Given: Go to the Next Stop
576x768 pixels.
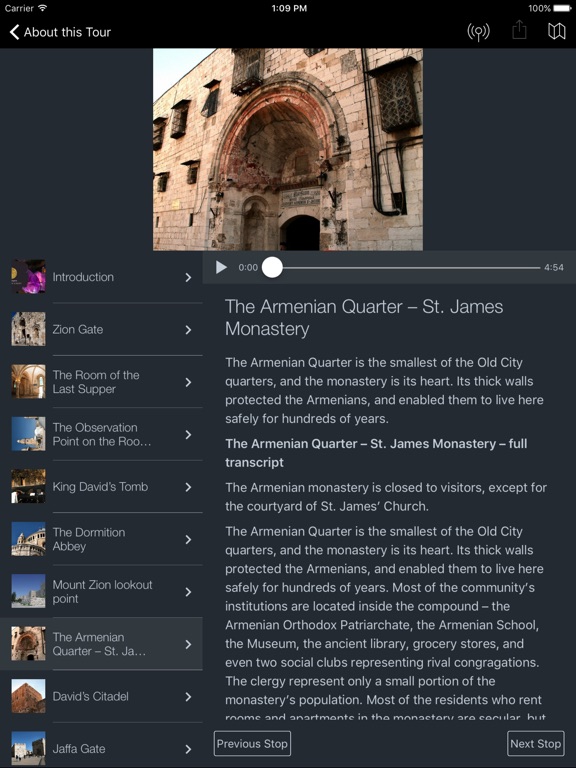Looking at the screenshot, I should click(x=535, y=744).
